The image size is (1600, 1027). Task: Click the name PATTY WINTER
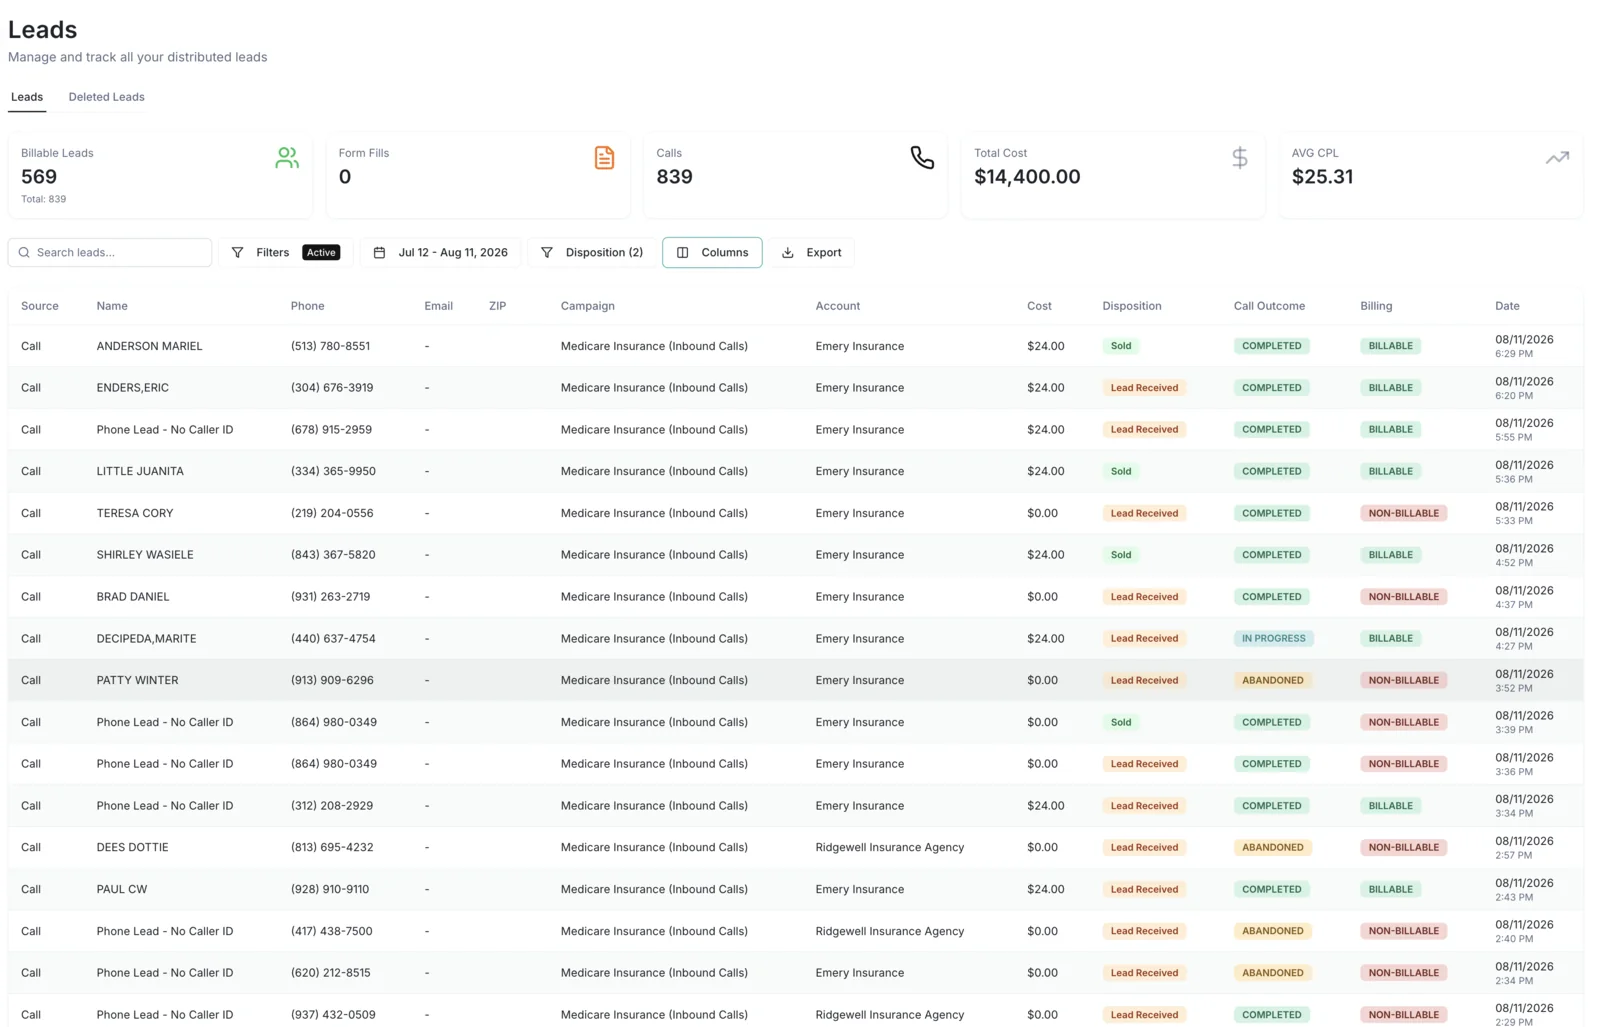(x=137, y=680)
